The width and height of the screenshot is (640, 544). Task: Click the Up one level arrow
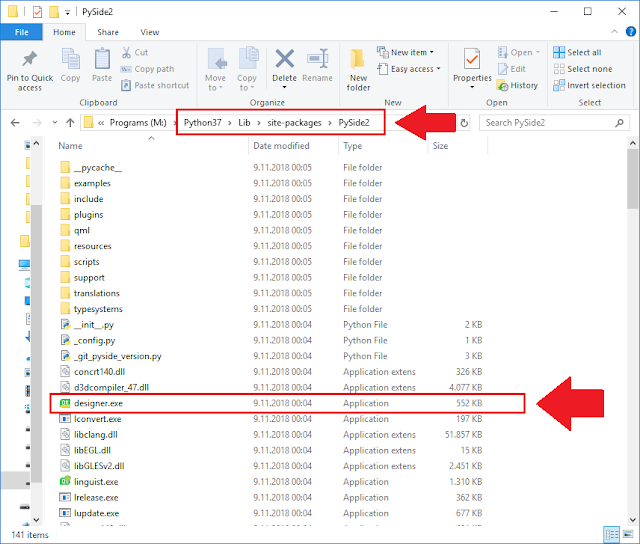pyautogui.click(x=70, y=122)
